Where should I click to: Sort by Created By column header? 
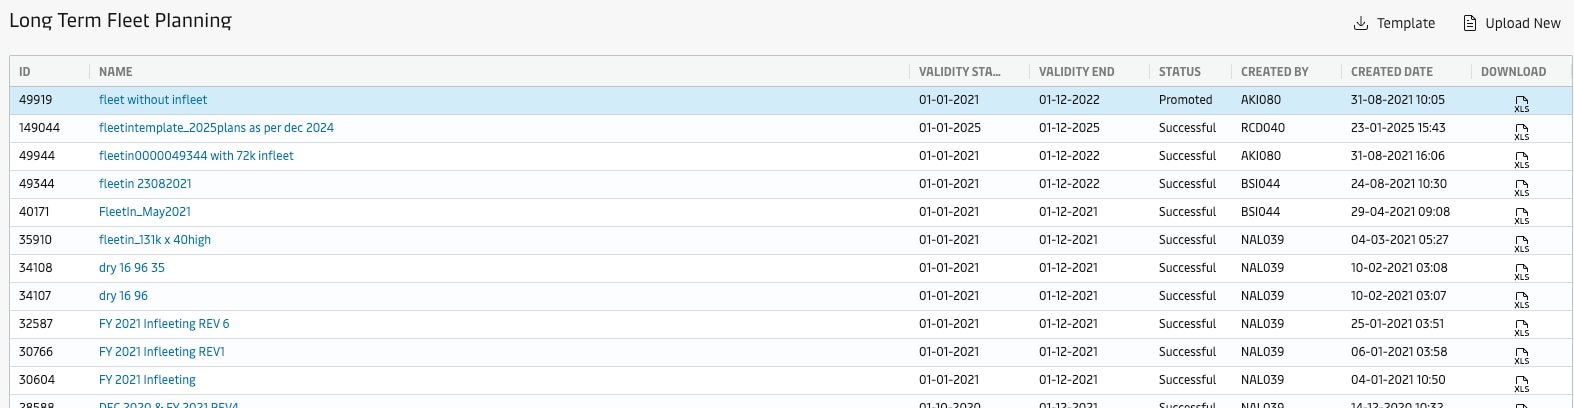pos(1274,72)
